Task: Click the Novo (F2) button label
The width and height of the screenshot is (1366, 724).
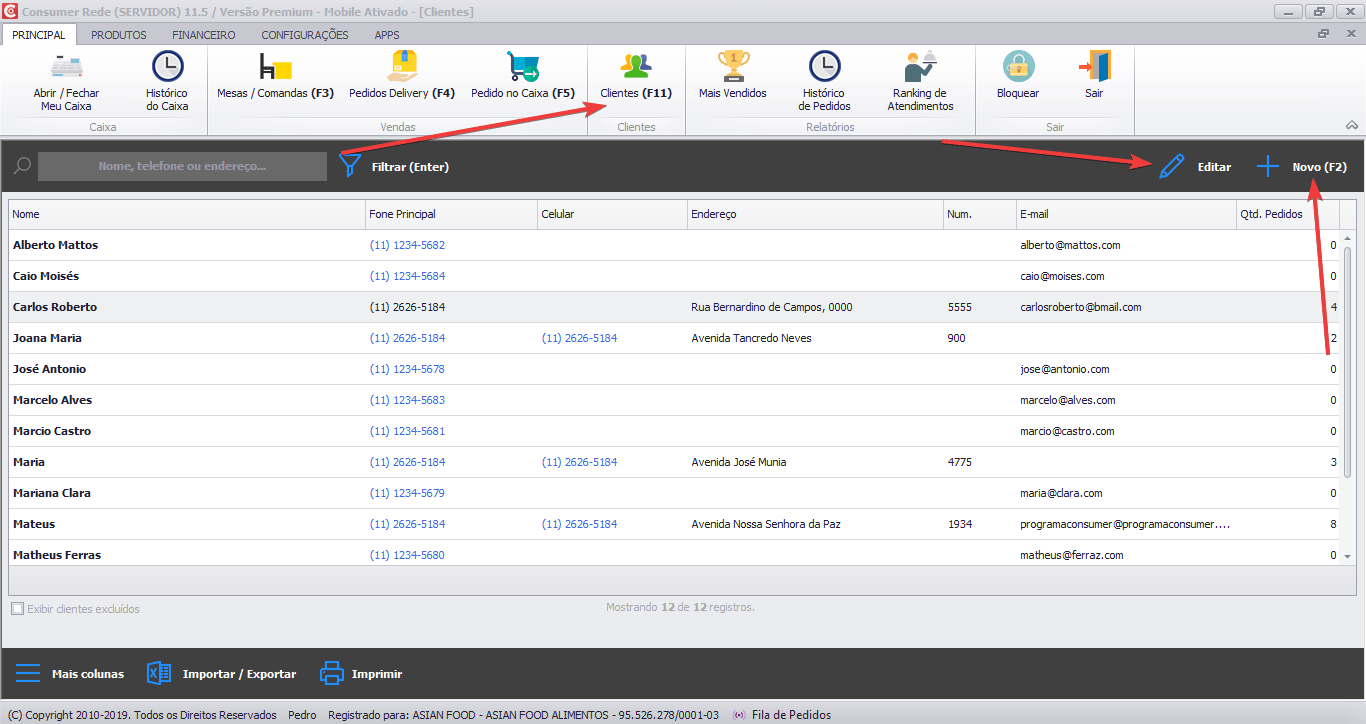Action: (1320, 167)
